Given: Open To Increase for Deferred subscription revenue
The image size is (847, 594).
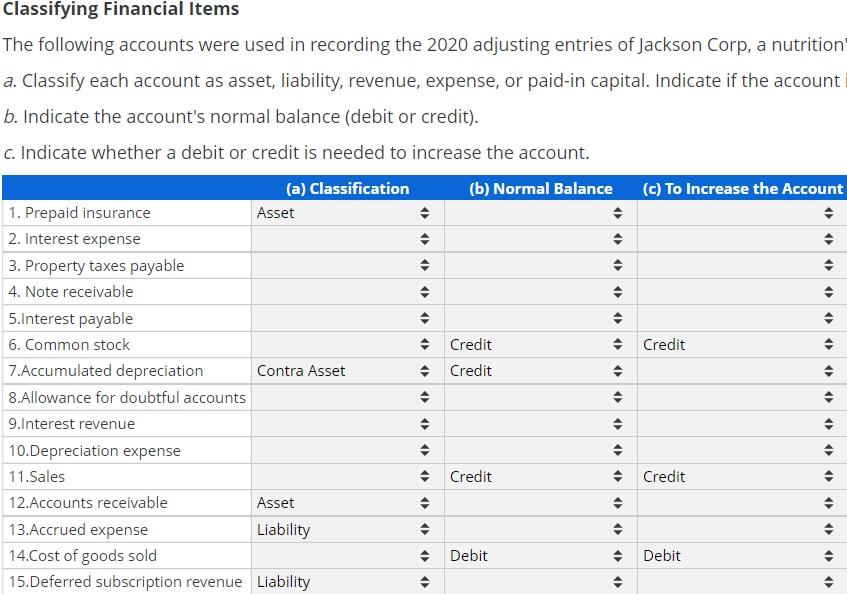Looking at the screenshot, I should click(742, 582).
